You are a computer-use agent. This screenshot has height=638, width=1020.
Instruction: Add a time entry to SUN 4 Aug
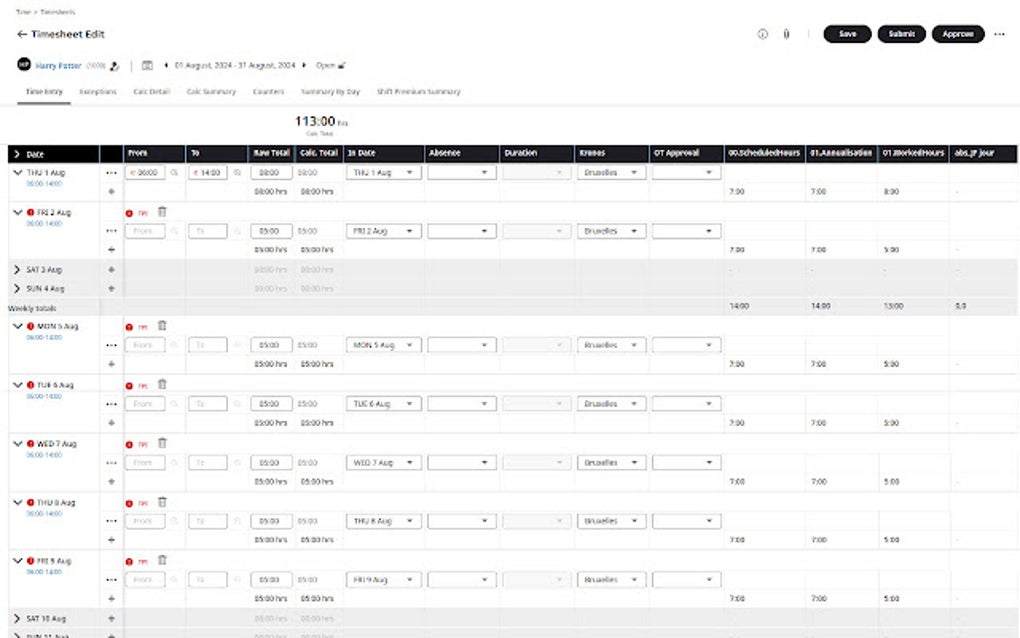[111, 288]
